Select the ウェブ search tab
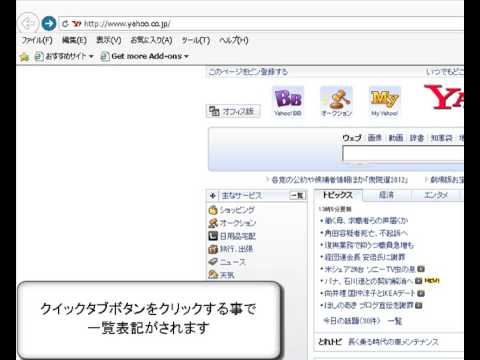Image resolution: width=480 pixels, height=360 pixels. pyautogui.click(x=352, y=138)
